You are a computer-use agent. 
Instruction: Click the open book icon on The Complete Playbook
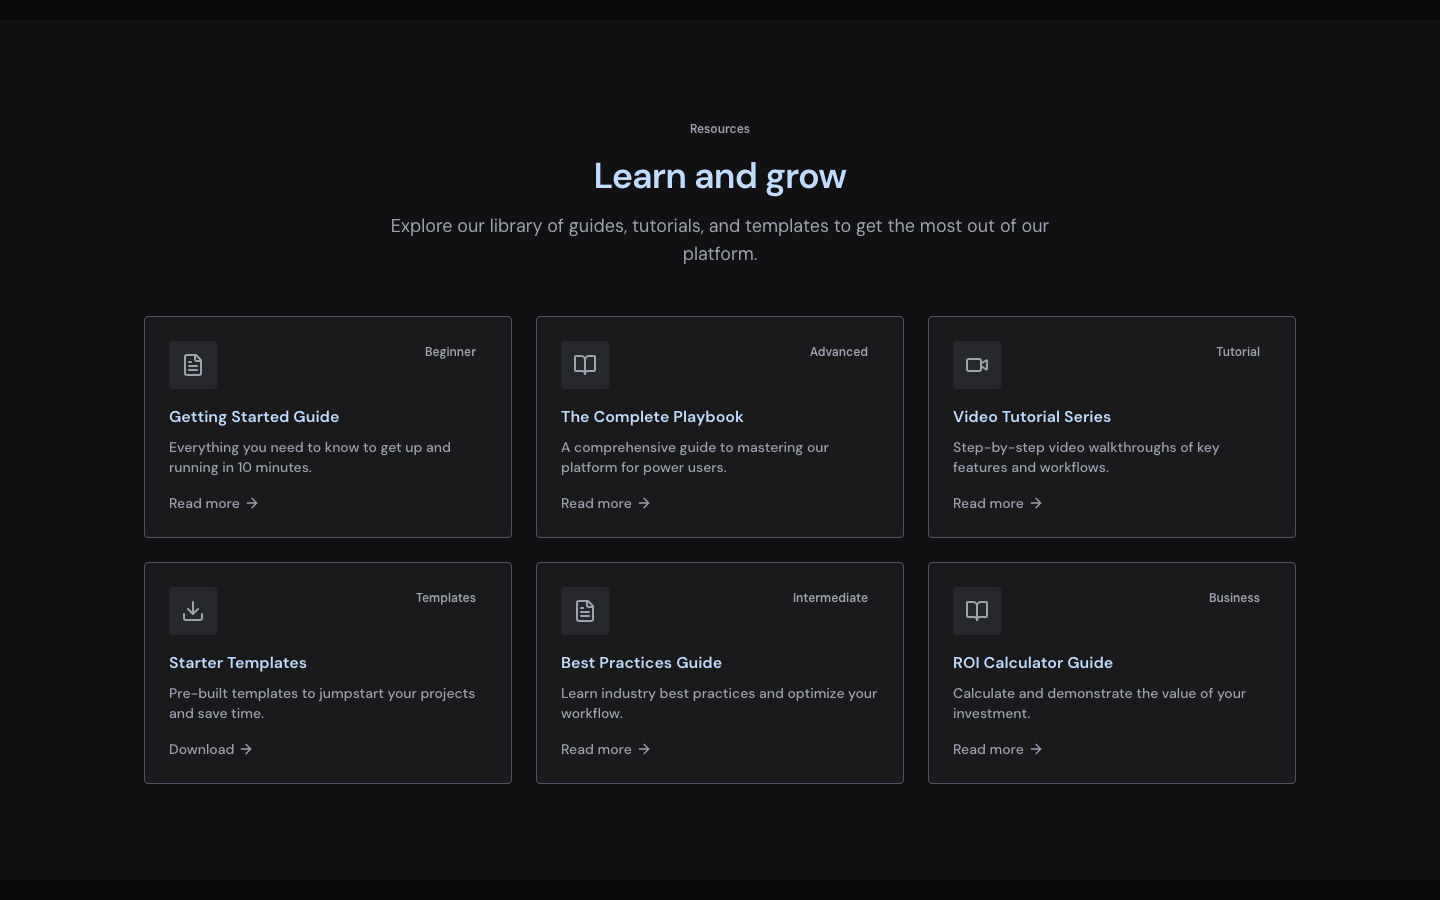pos(585,365)
